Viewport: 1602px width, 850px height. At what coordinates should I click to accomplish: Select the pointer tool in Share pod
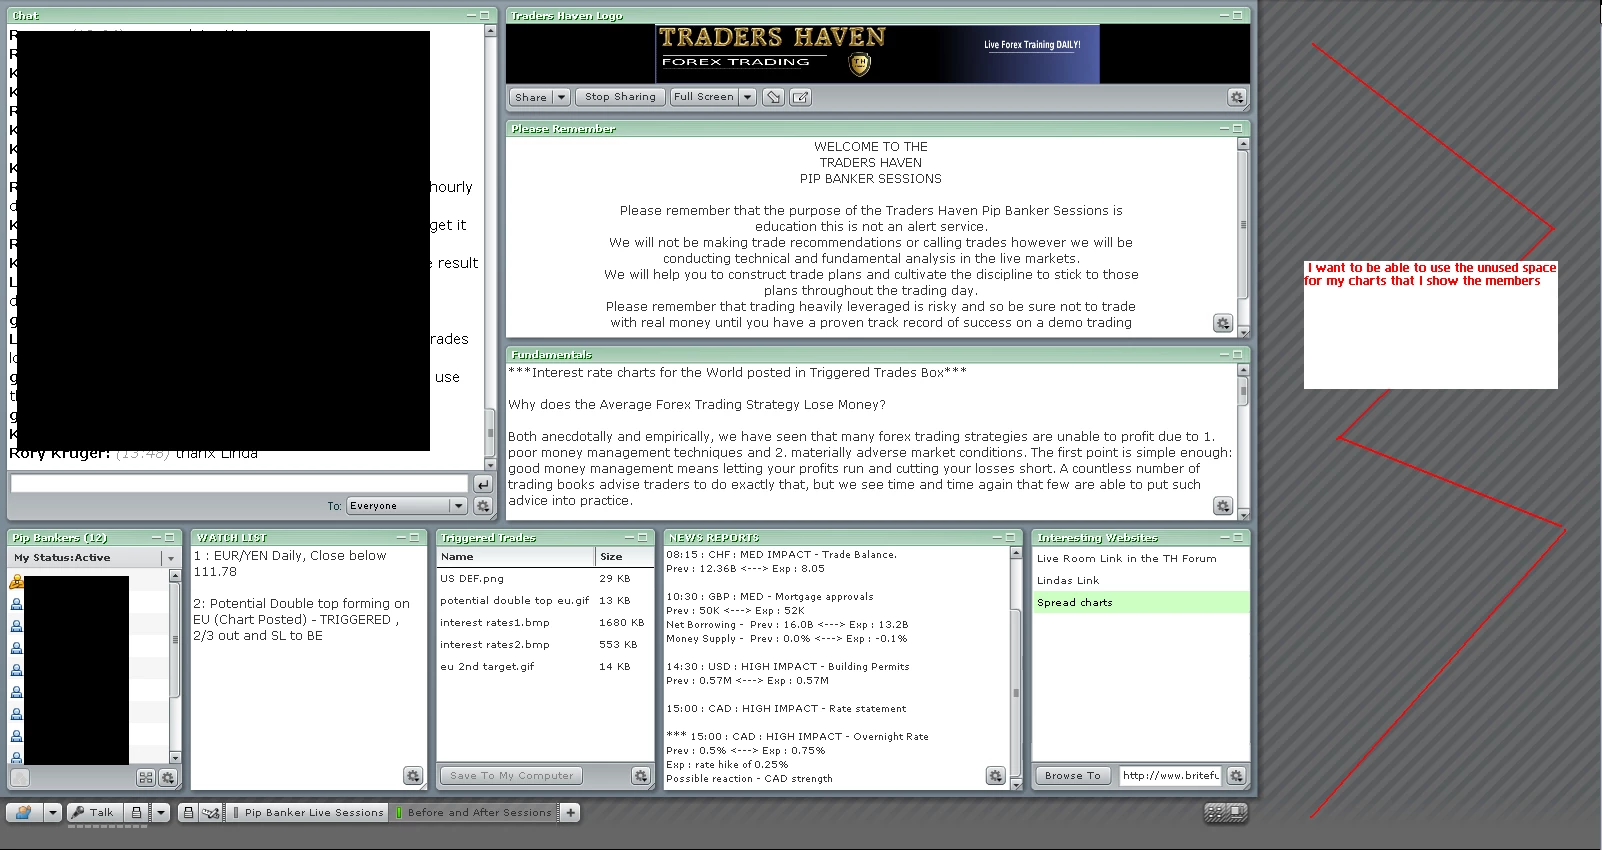(x=773, y=97)
